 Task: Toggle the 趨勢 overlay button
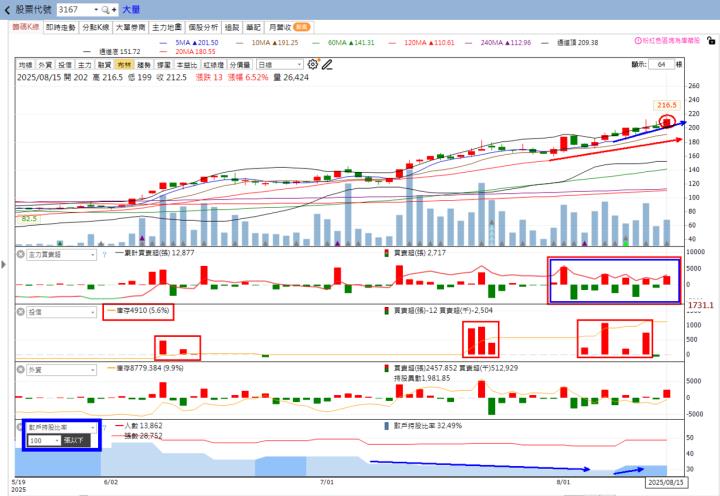click(x=144, y=65)
